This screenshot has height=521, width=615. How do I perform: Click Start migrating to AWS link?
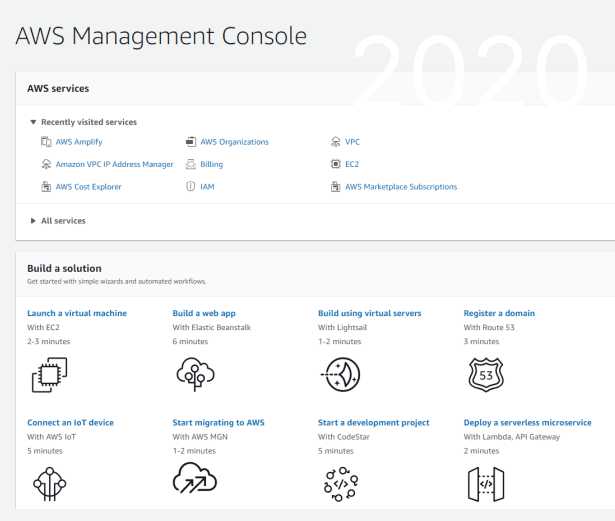coord(218,423)
